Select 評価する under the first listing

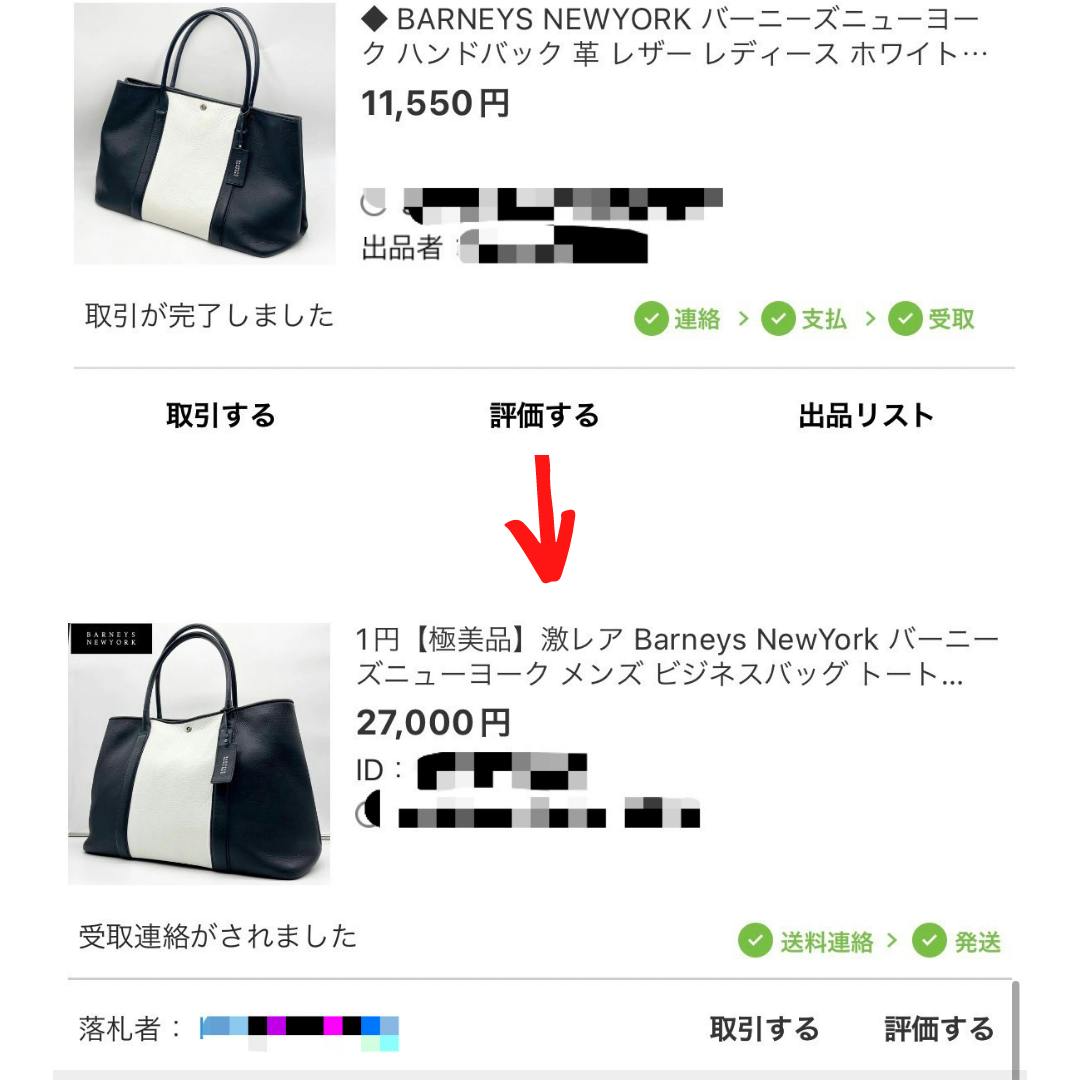point(544,415)
